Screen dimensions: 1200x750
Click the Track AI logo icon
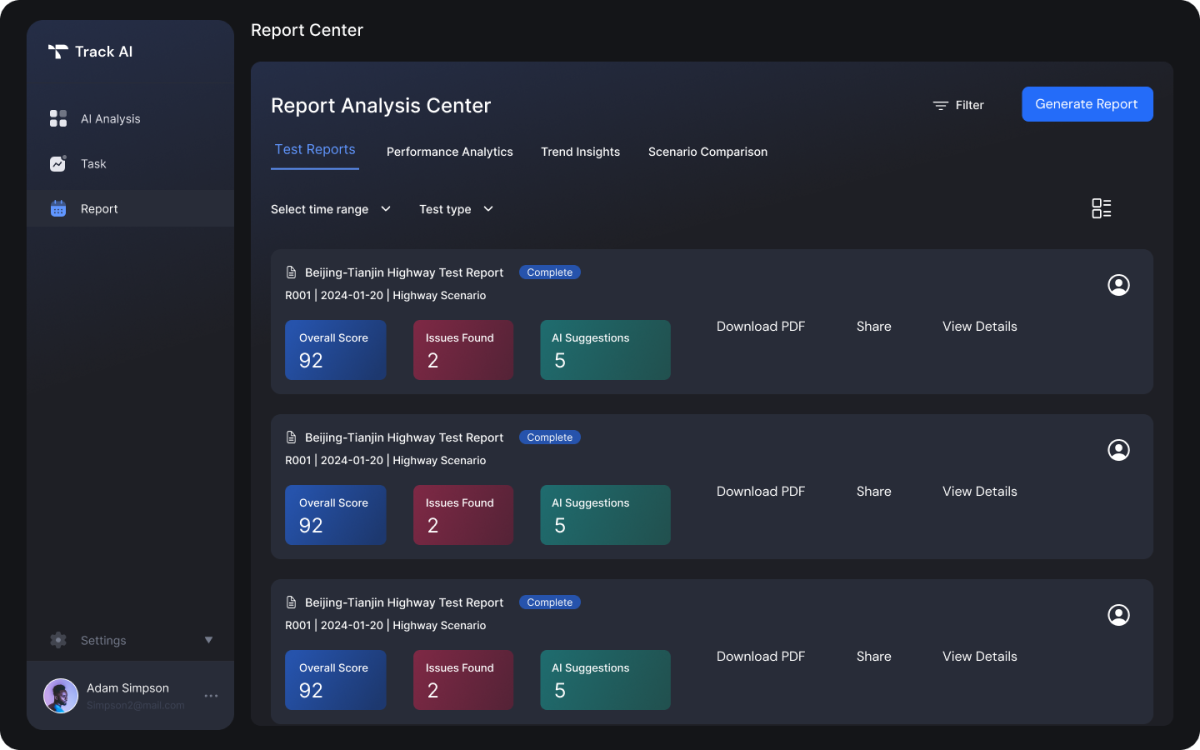click(58, 51)
